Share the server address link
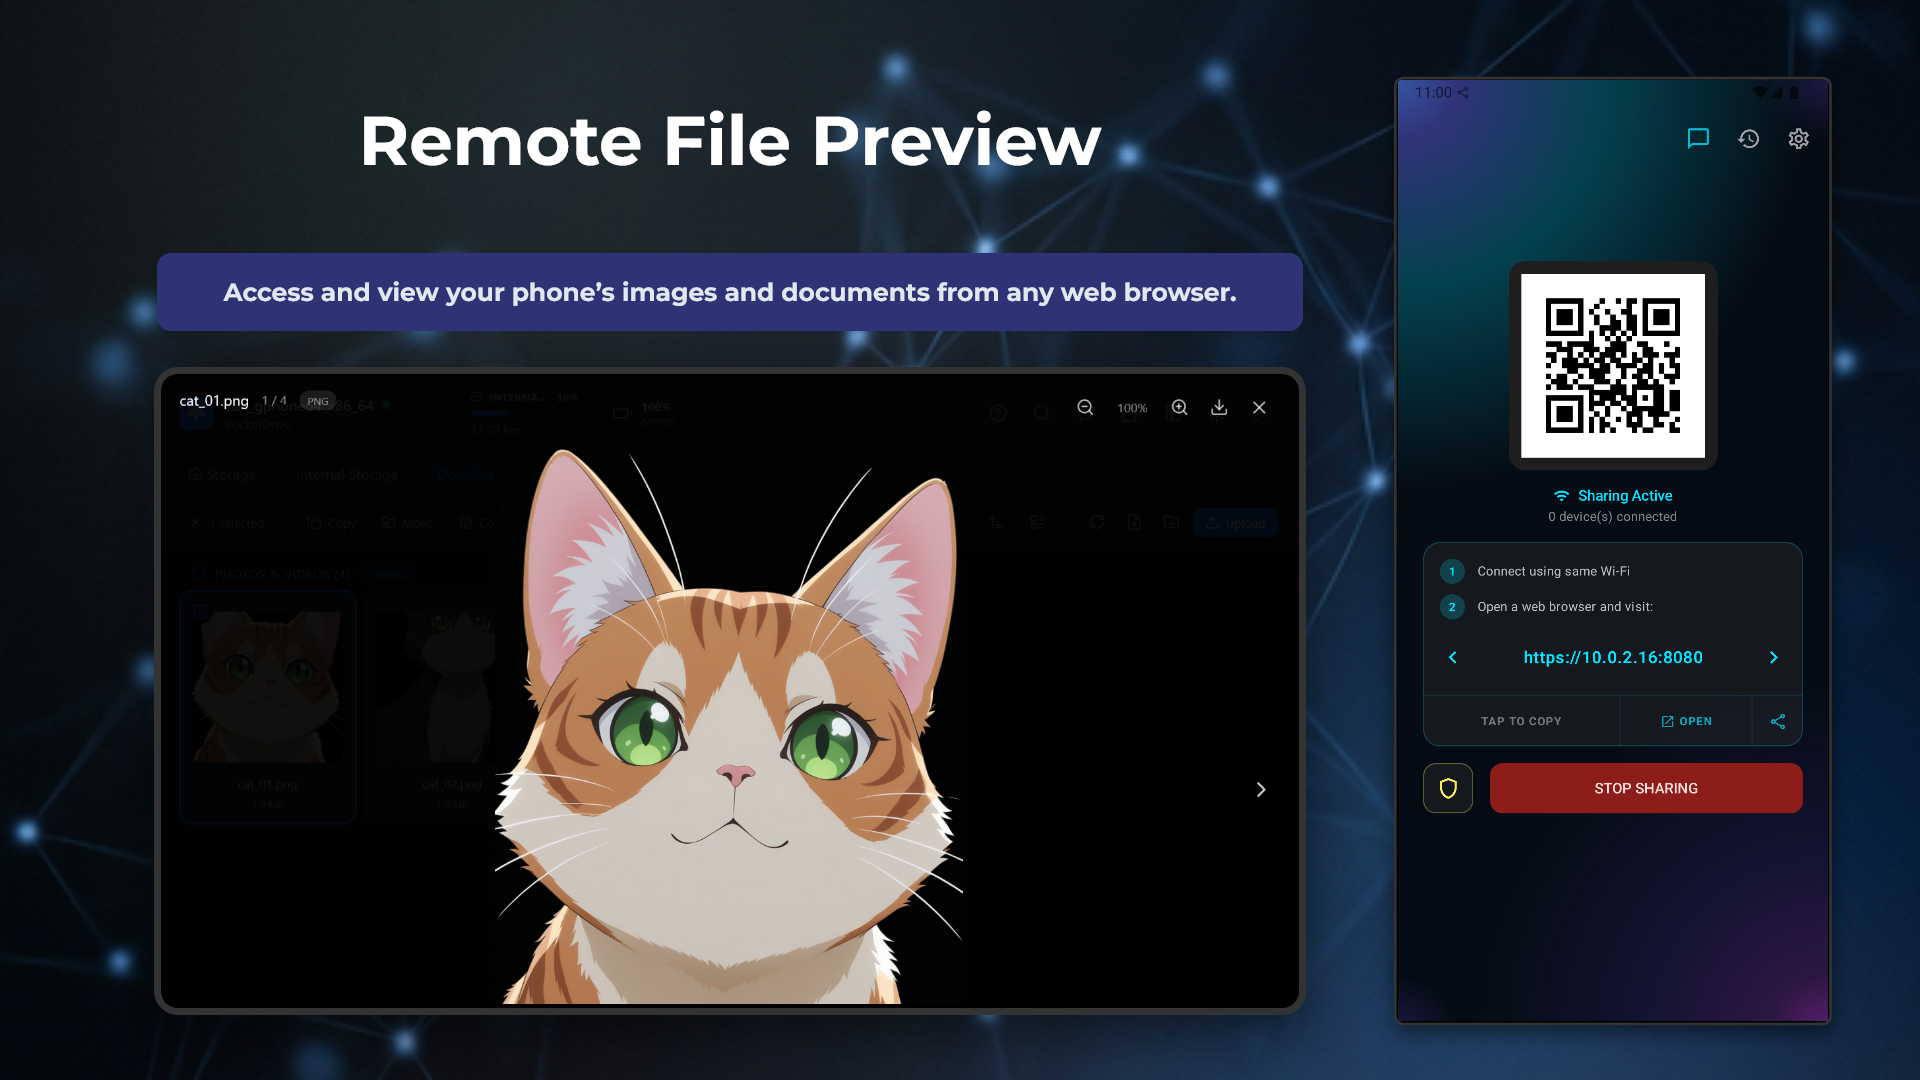 tap(1777, 721)
